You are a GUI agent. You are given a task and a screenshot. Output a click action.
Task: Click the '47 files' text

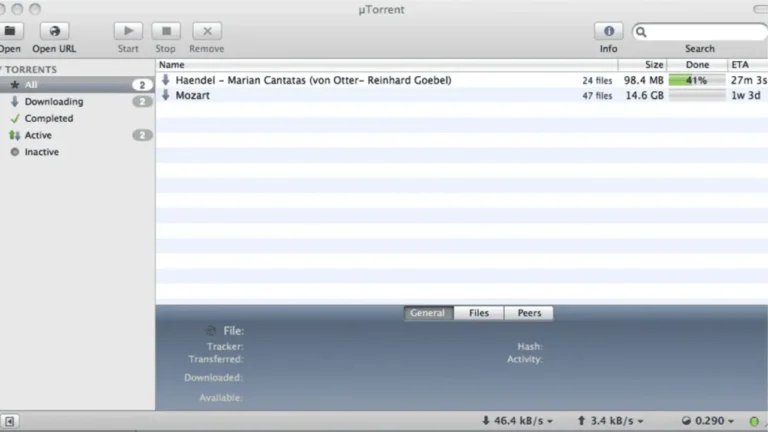pyautogui.click(x=597, y=96)
